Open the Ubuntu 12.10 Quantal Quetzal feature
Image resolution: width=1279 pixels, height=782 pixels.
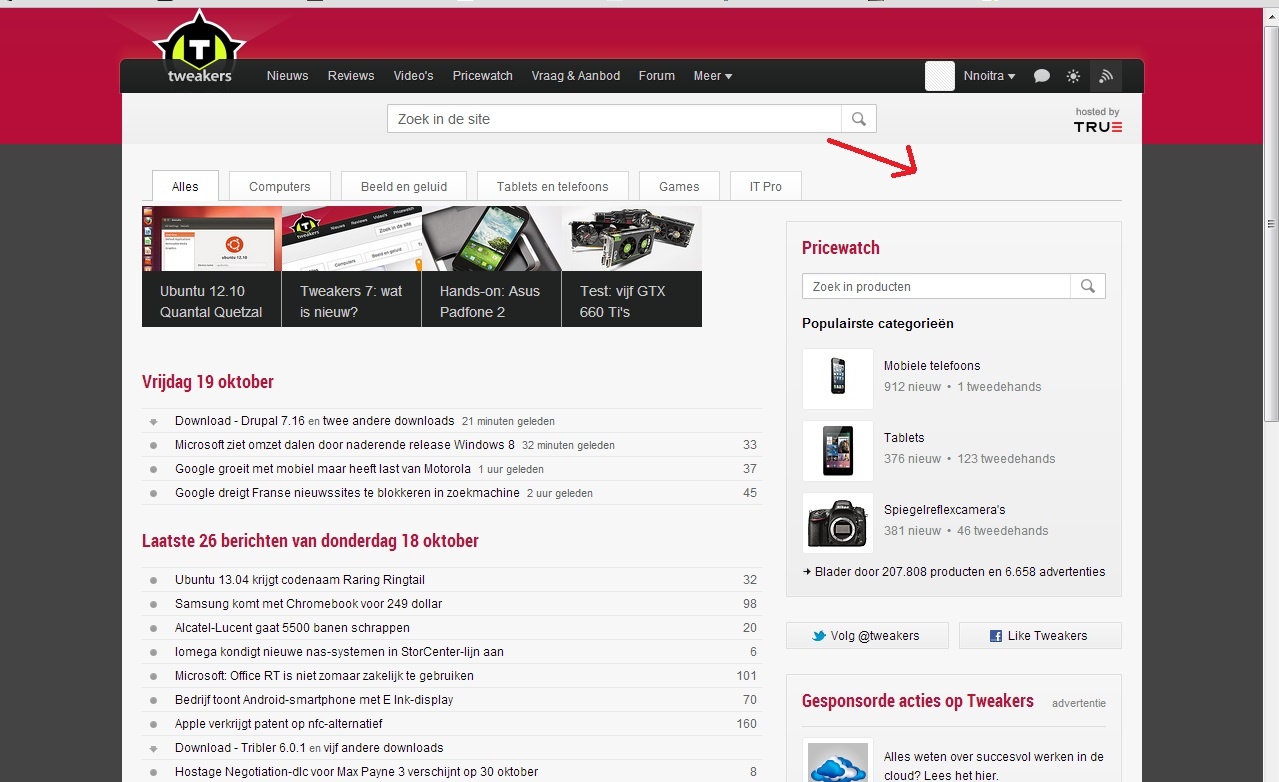tap(212, 266)
